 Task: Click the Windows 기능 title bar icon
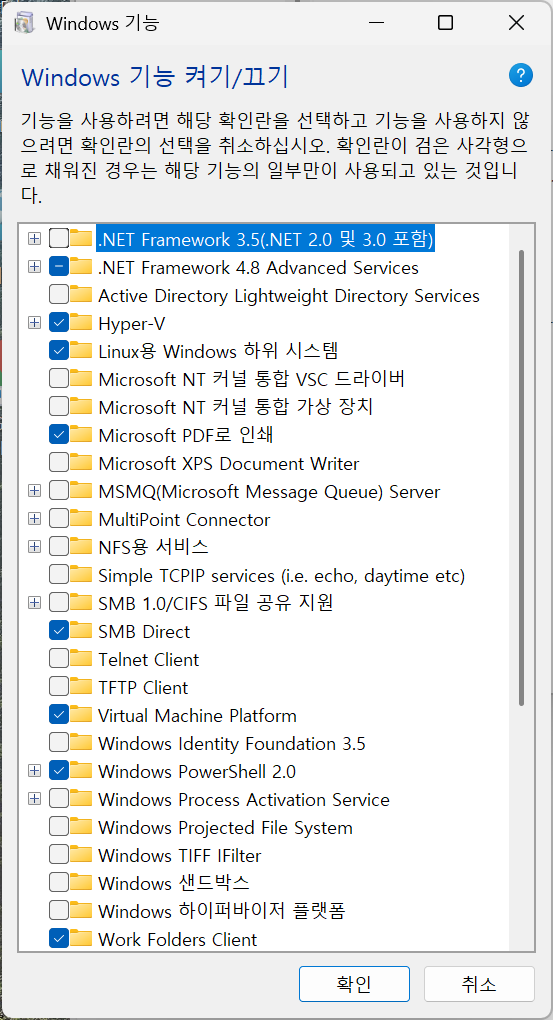25,23
